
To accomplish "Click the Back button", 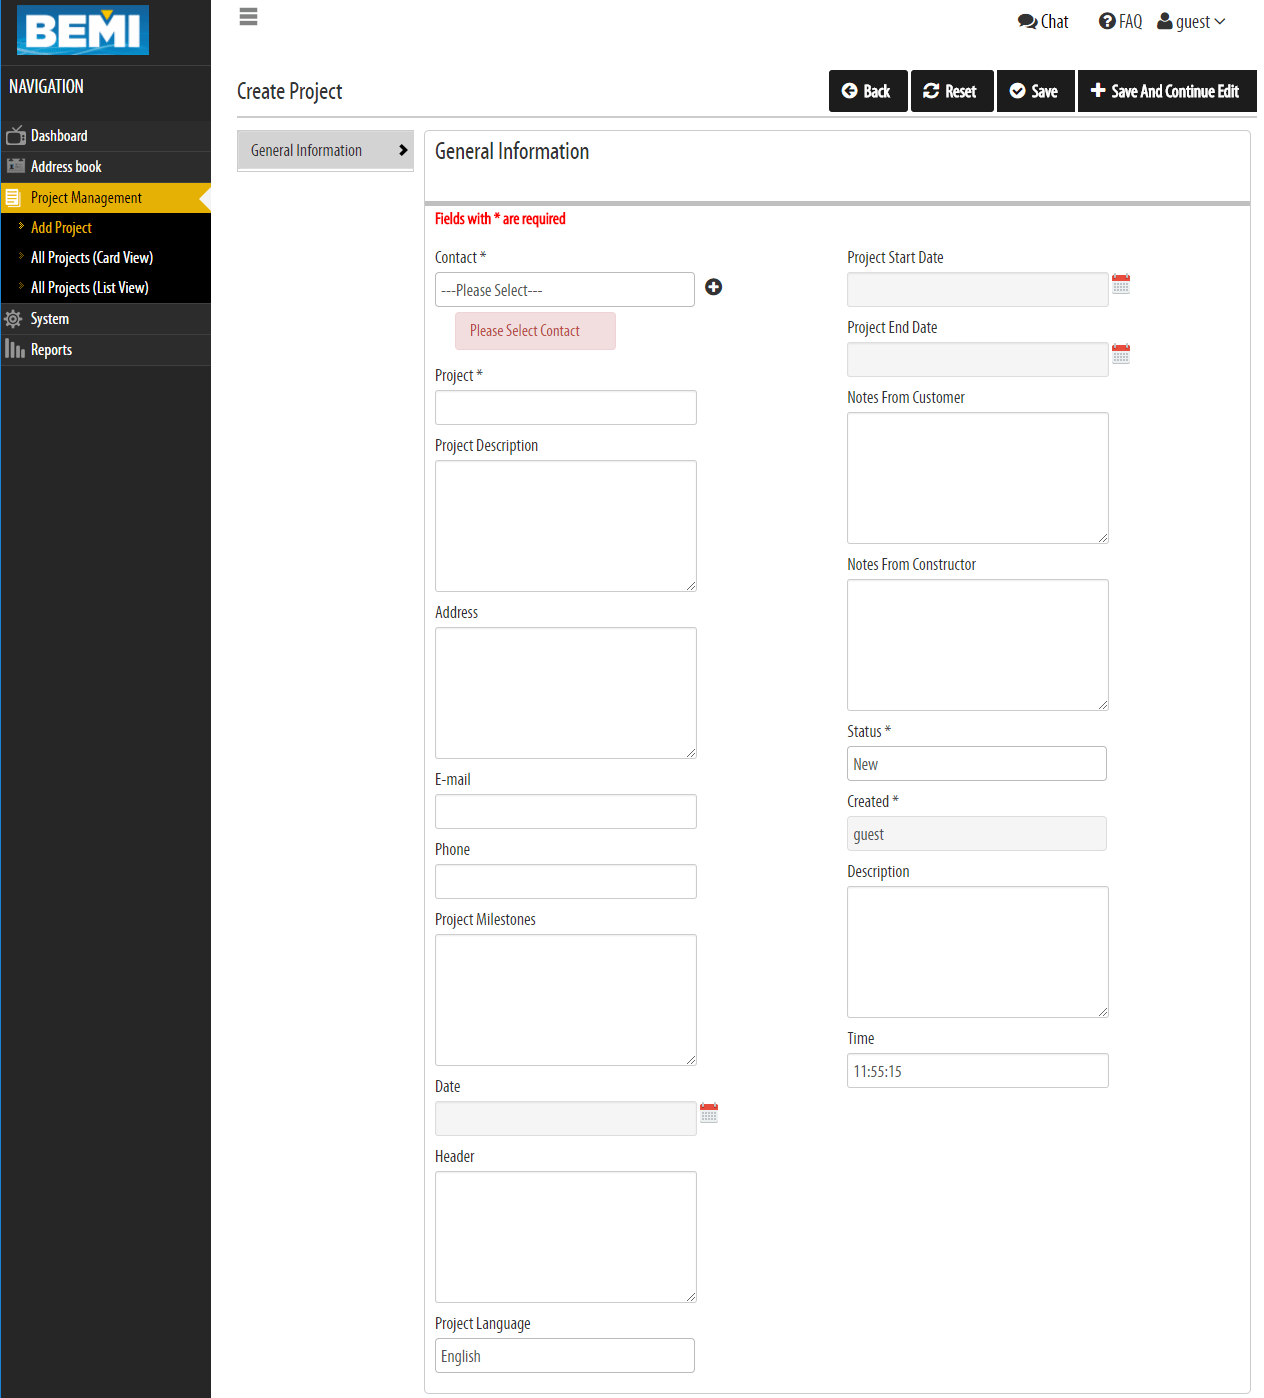I will point(868,91).
